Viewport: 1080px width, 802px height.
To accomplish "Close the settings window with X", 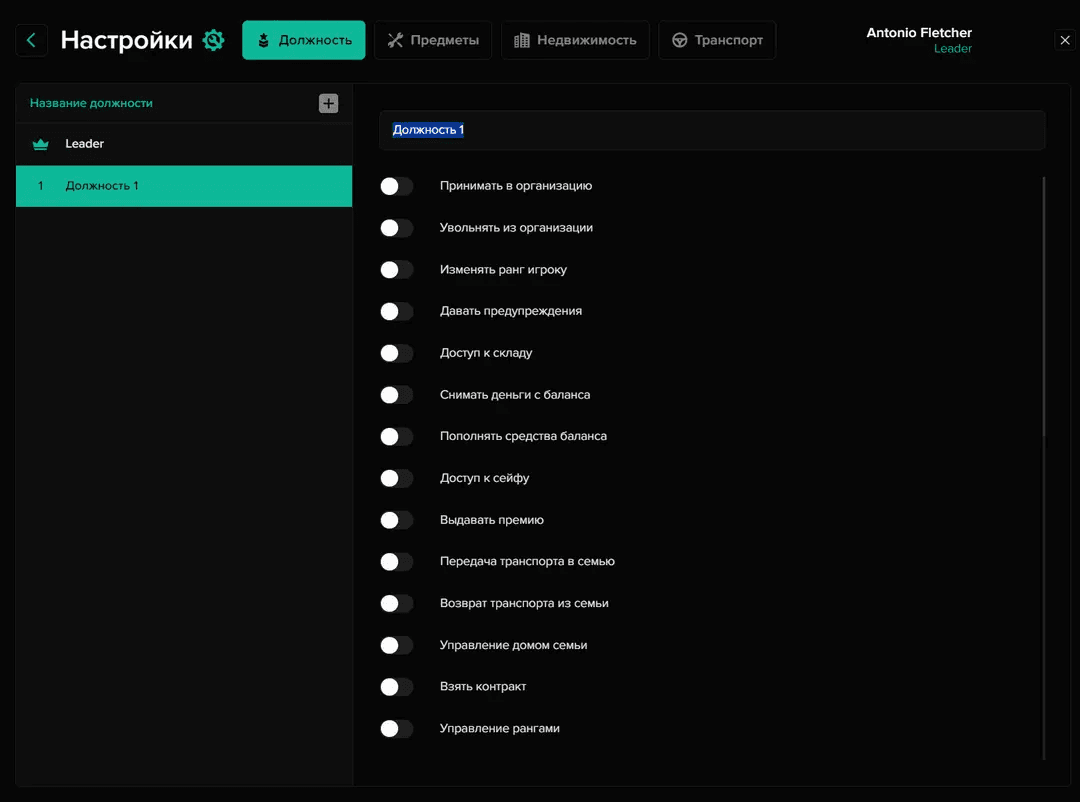I will pos(1064,40).
